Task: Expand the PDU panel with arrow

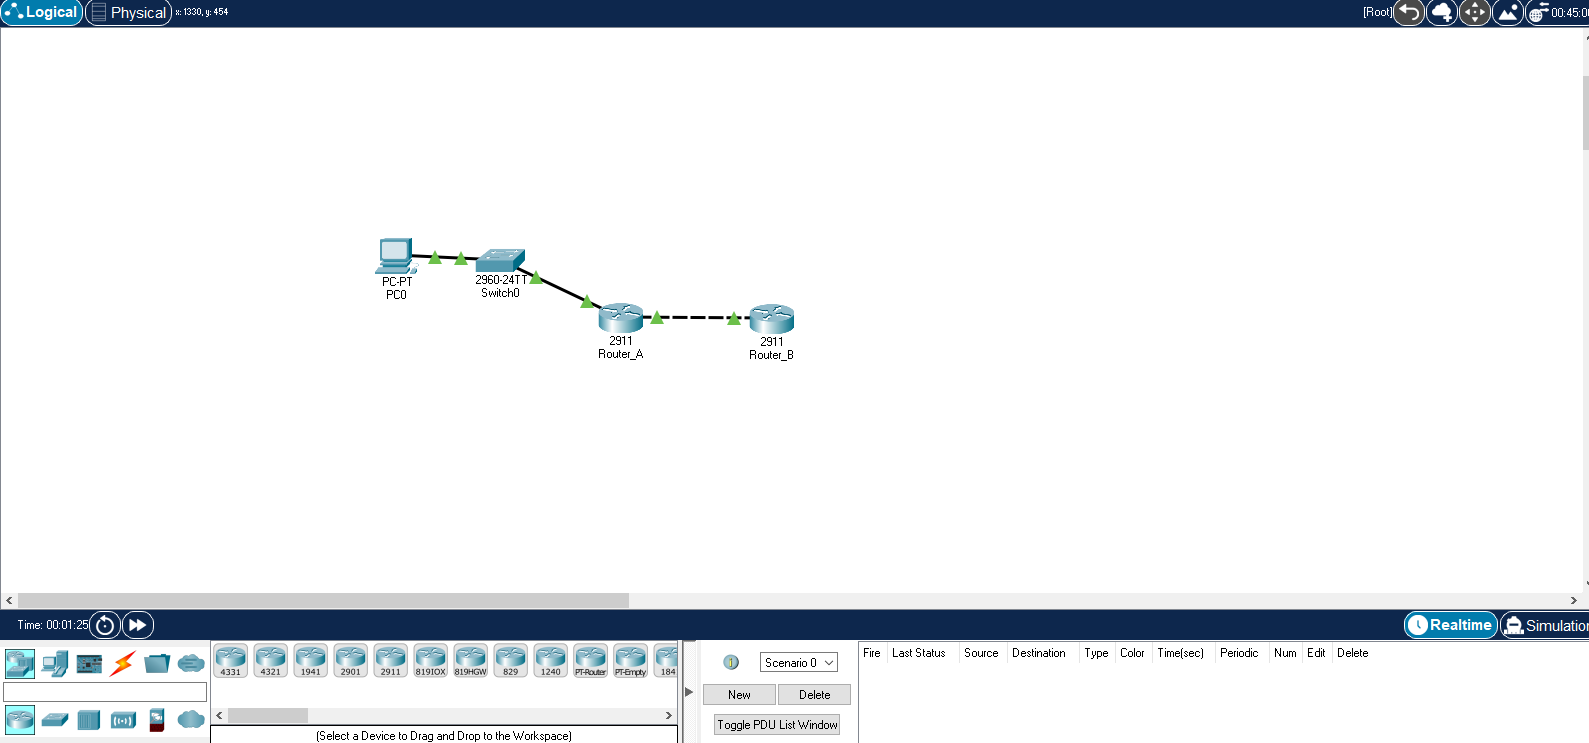Action: [x=689, y=692]
